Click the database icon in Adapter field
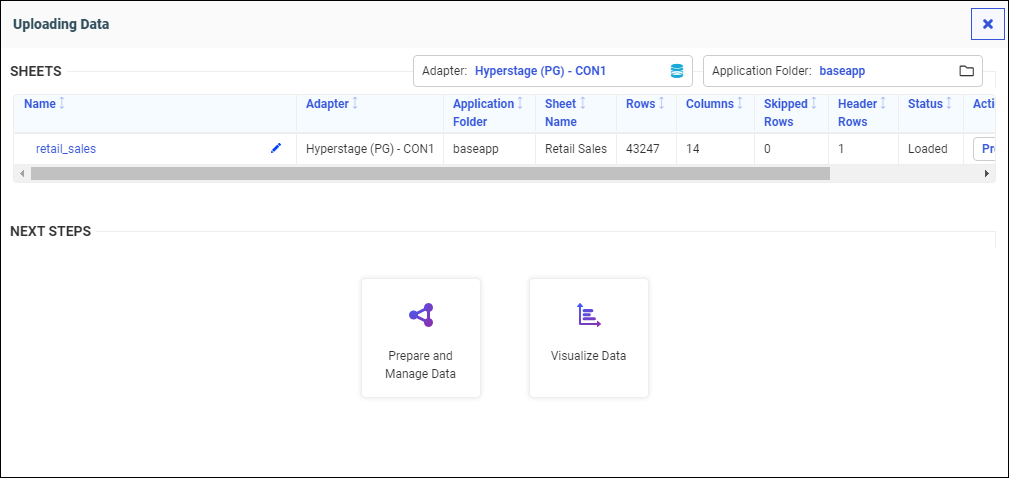The image size is (1009, 478). pyautogui.click(x=677, y=71)
